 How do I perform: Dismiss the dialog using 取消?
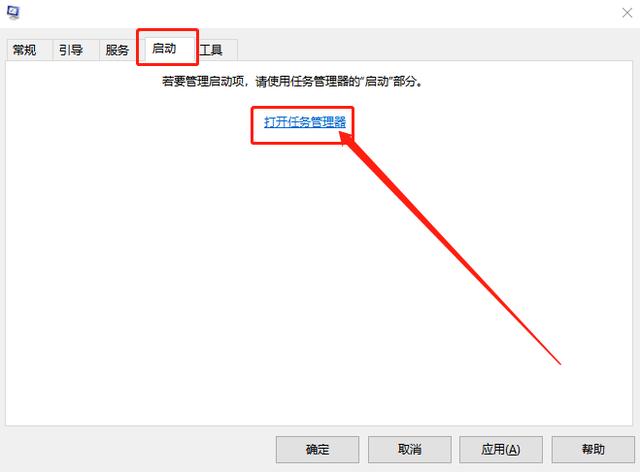[x=410, y=450]
